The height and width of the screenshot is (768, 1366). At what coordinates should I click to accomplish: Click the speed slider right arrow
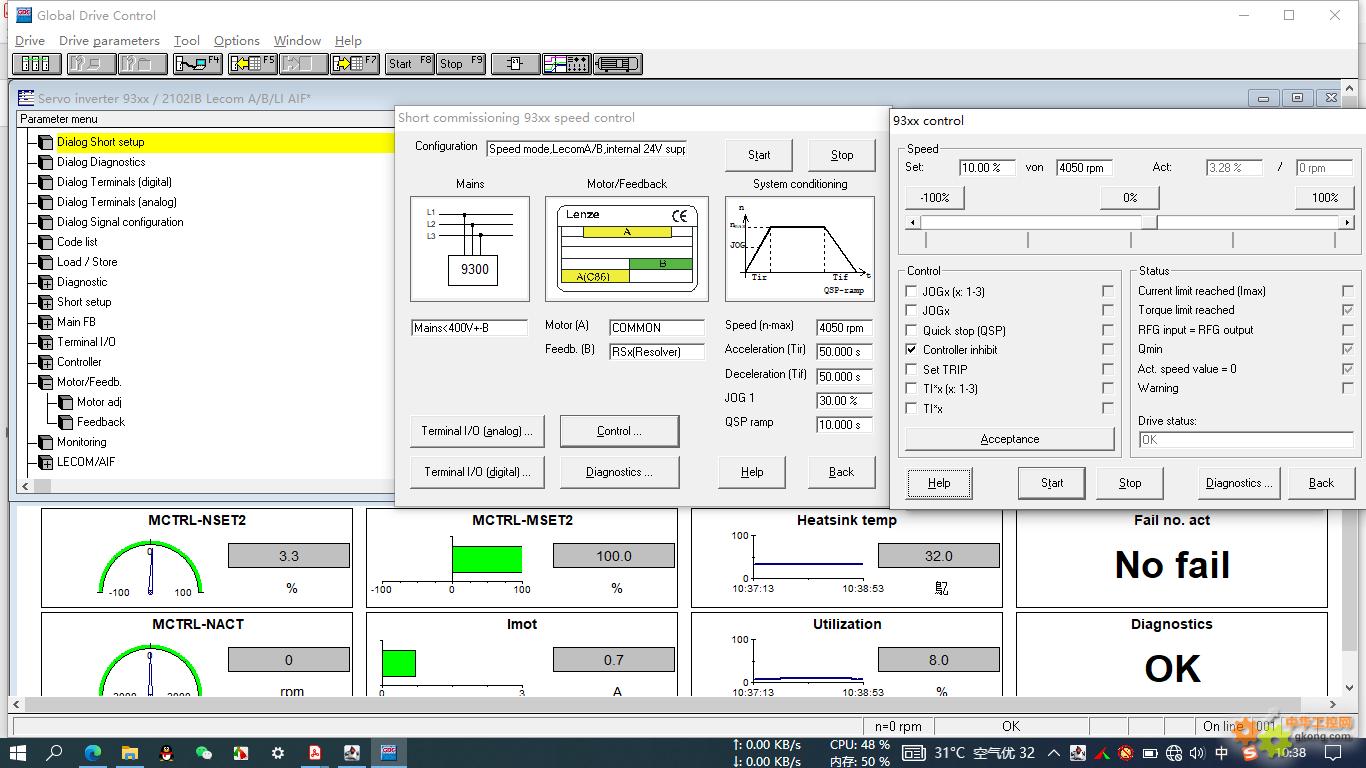1347,222
